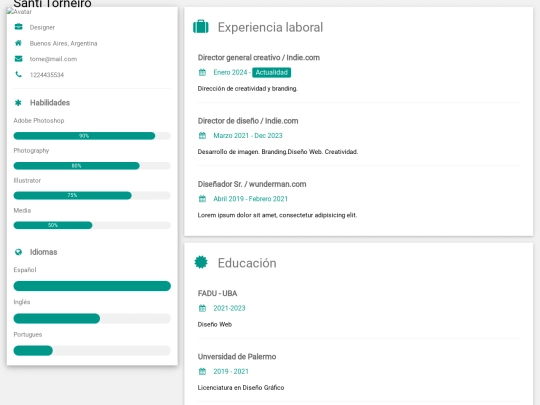Click Dirección de creatividad y branding text

click(x=248, y=89)
